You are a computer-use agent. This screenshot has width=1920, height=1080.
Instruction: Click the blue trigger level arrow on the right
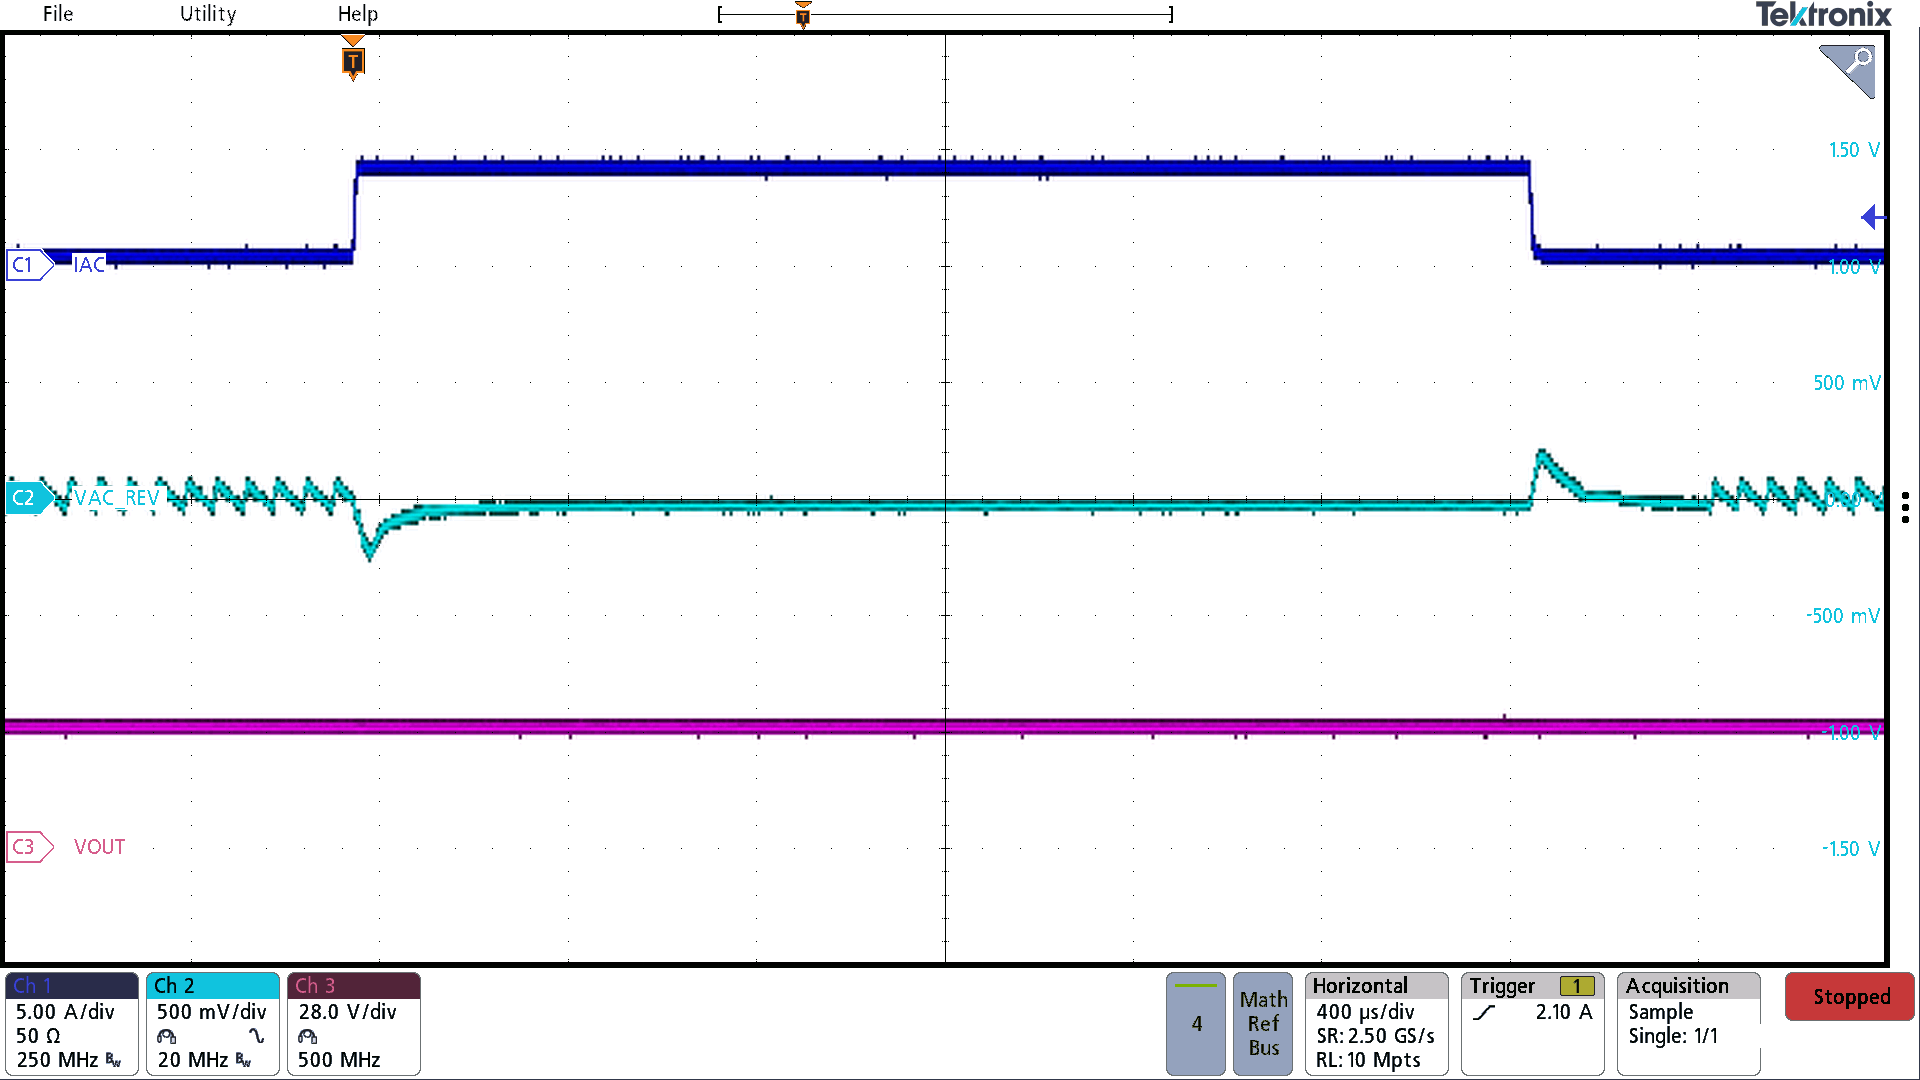1872,217
